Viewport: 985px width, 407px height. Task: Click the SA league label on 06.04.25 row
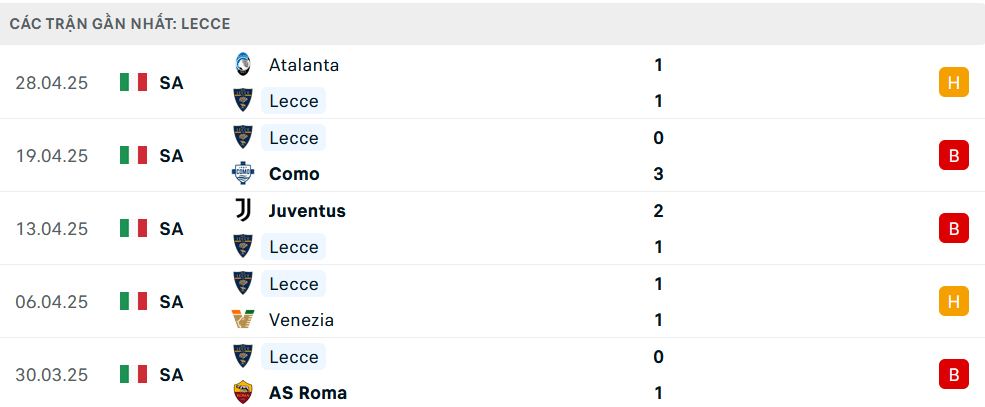(171, 301)
